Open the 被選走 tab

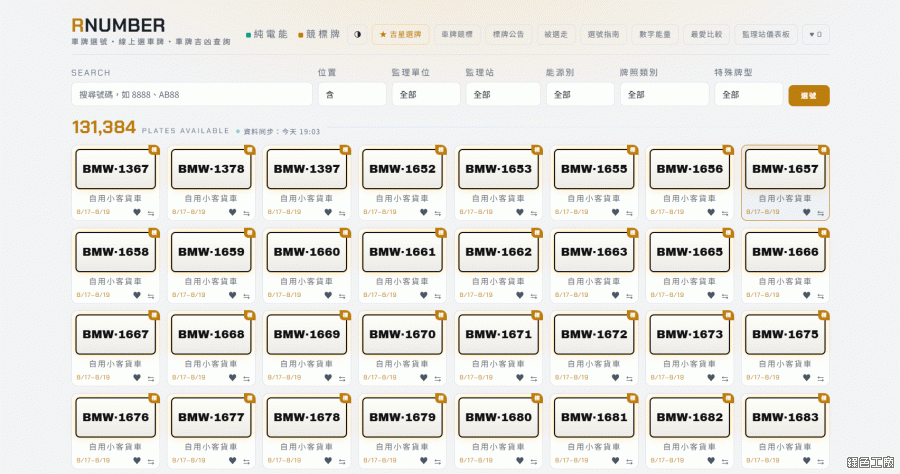pos(556,34)
